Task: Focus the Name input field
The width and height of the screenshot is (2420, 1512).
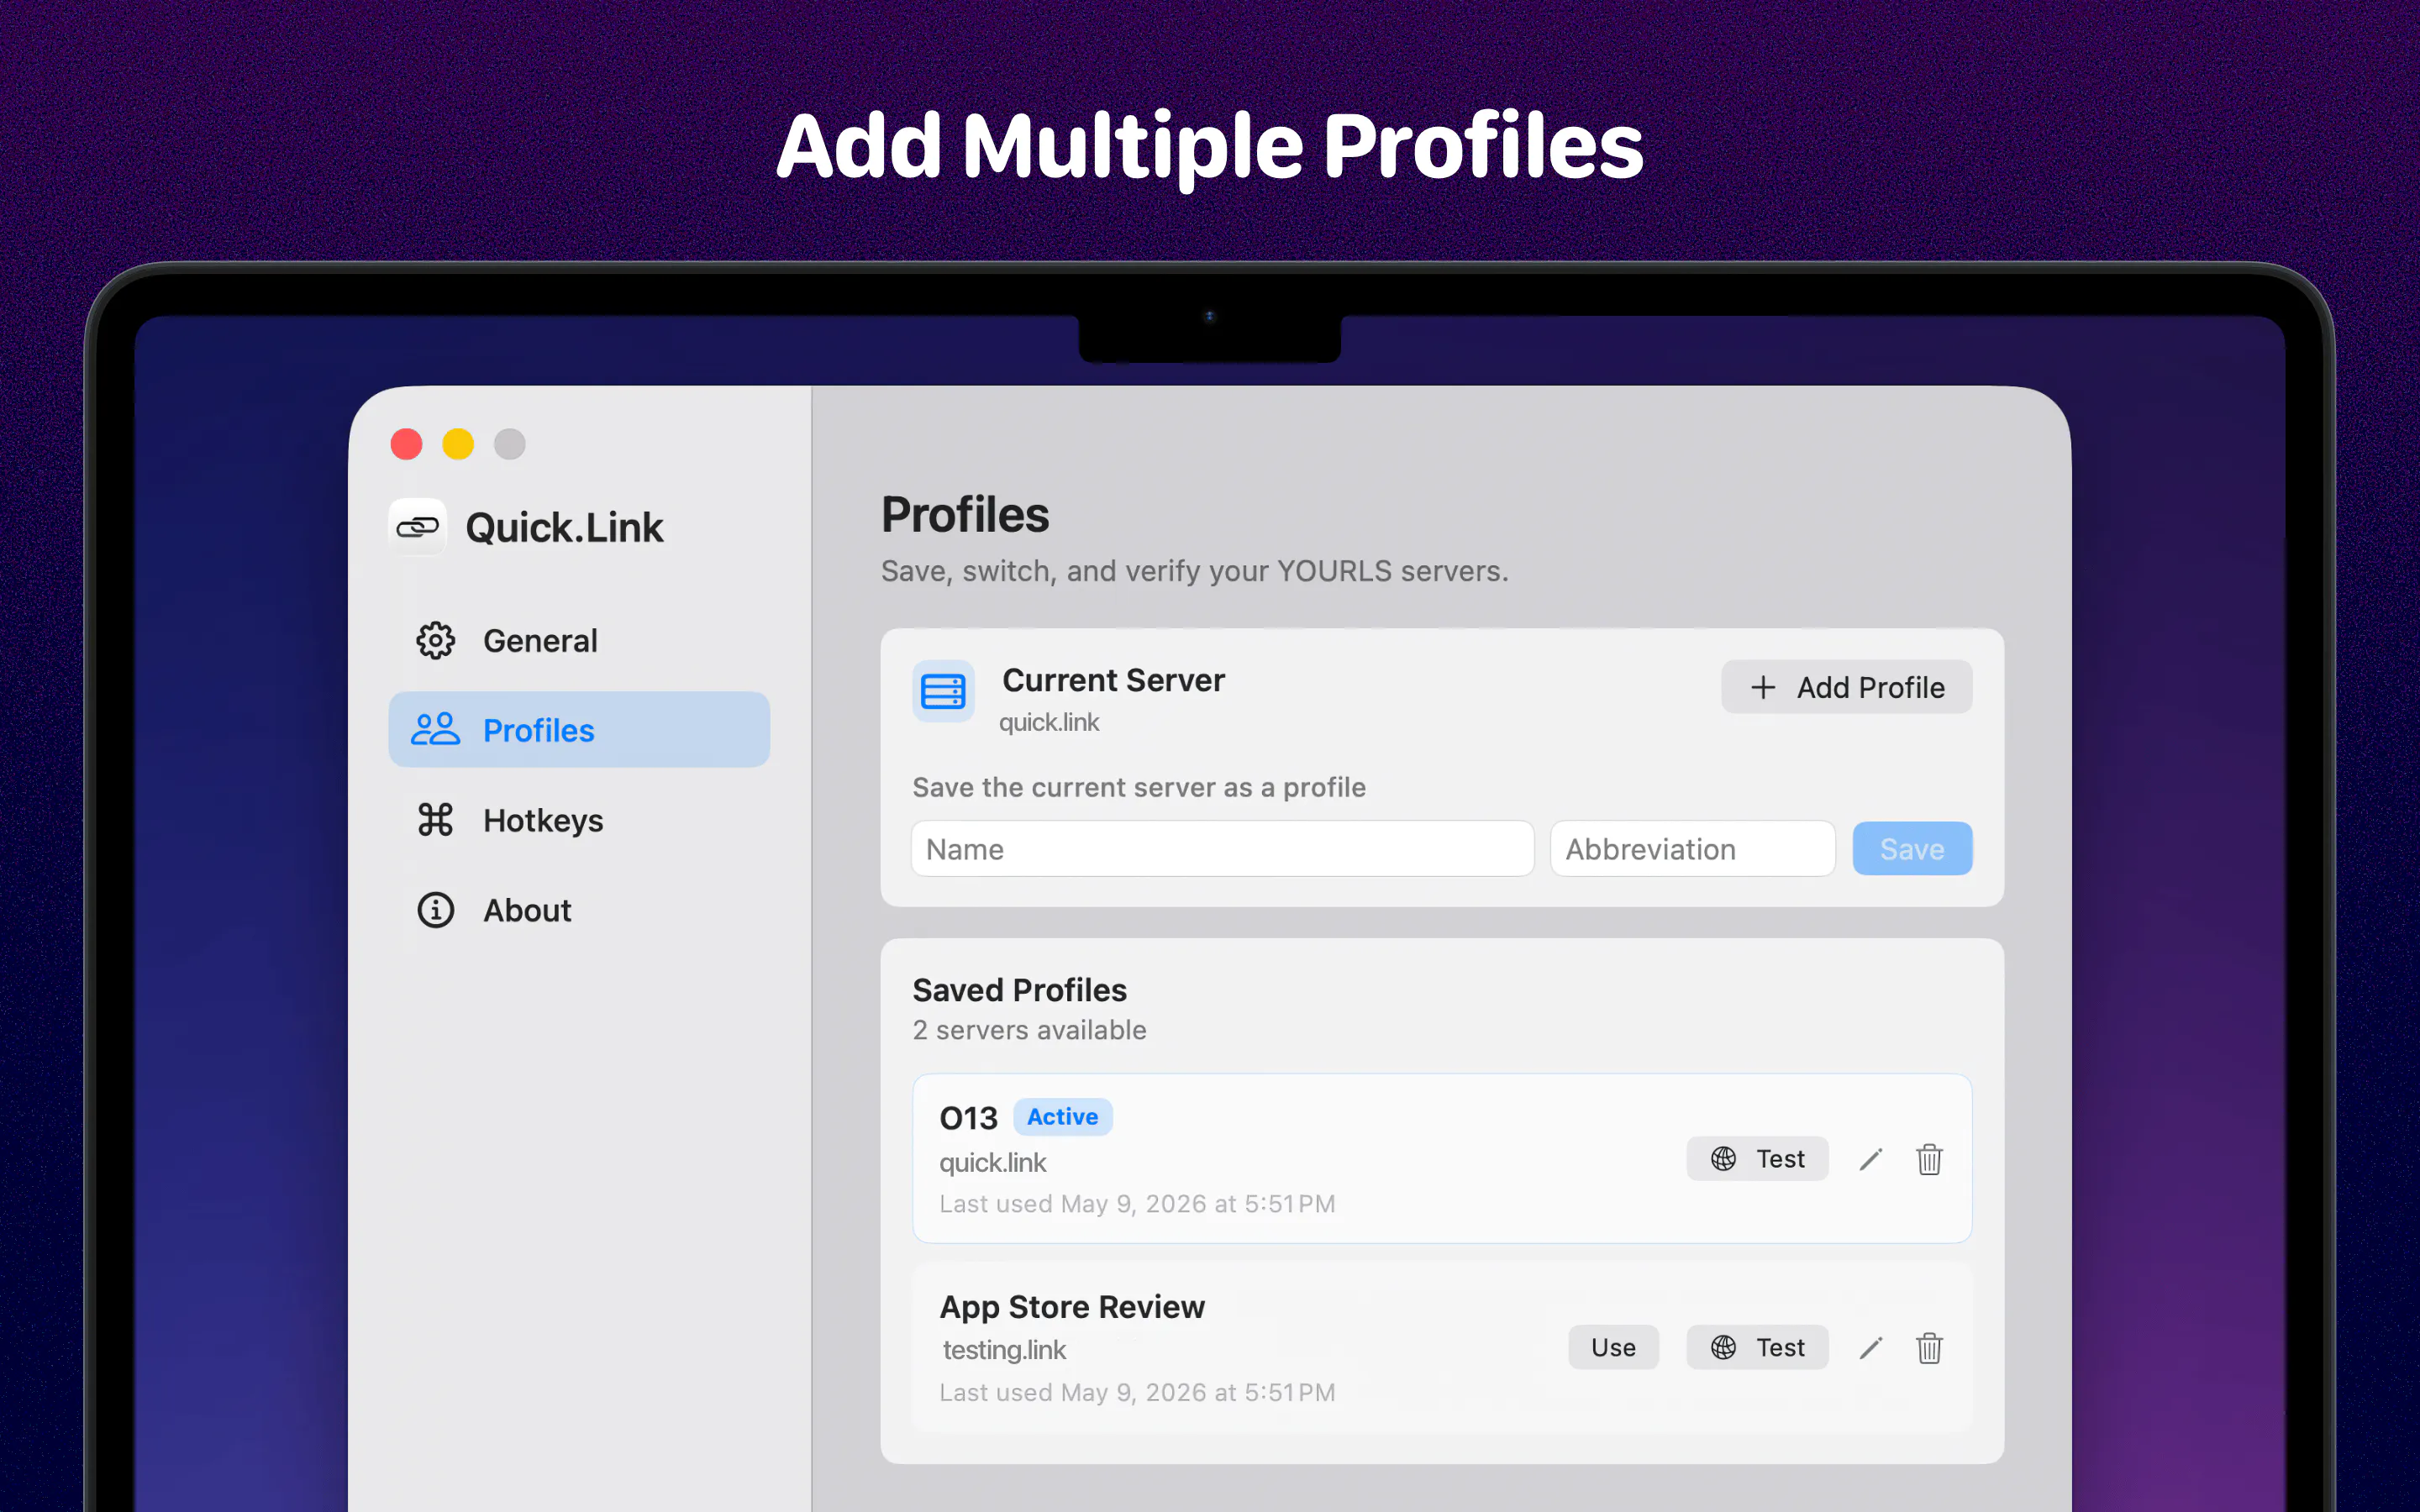Action: click(1222, 849)
